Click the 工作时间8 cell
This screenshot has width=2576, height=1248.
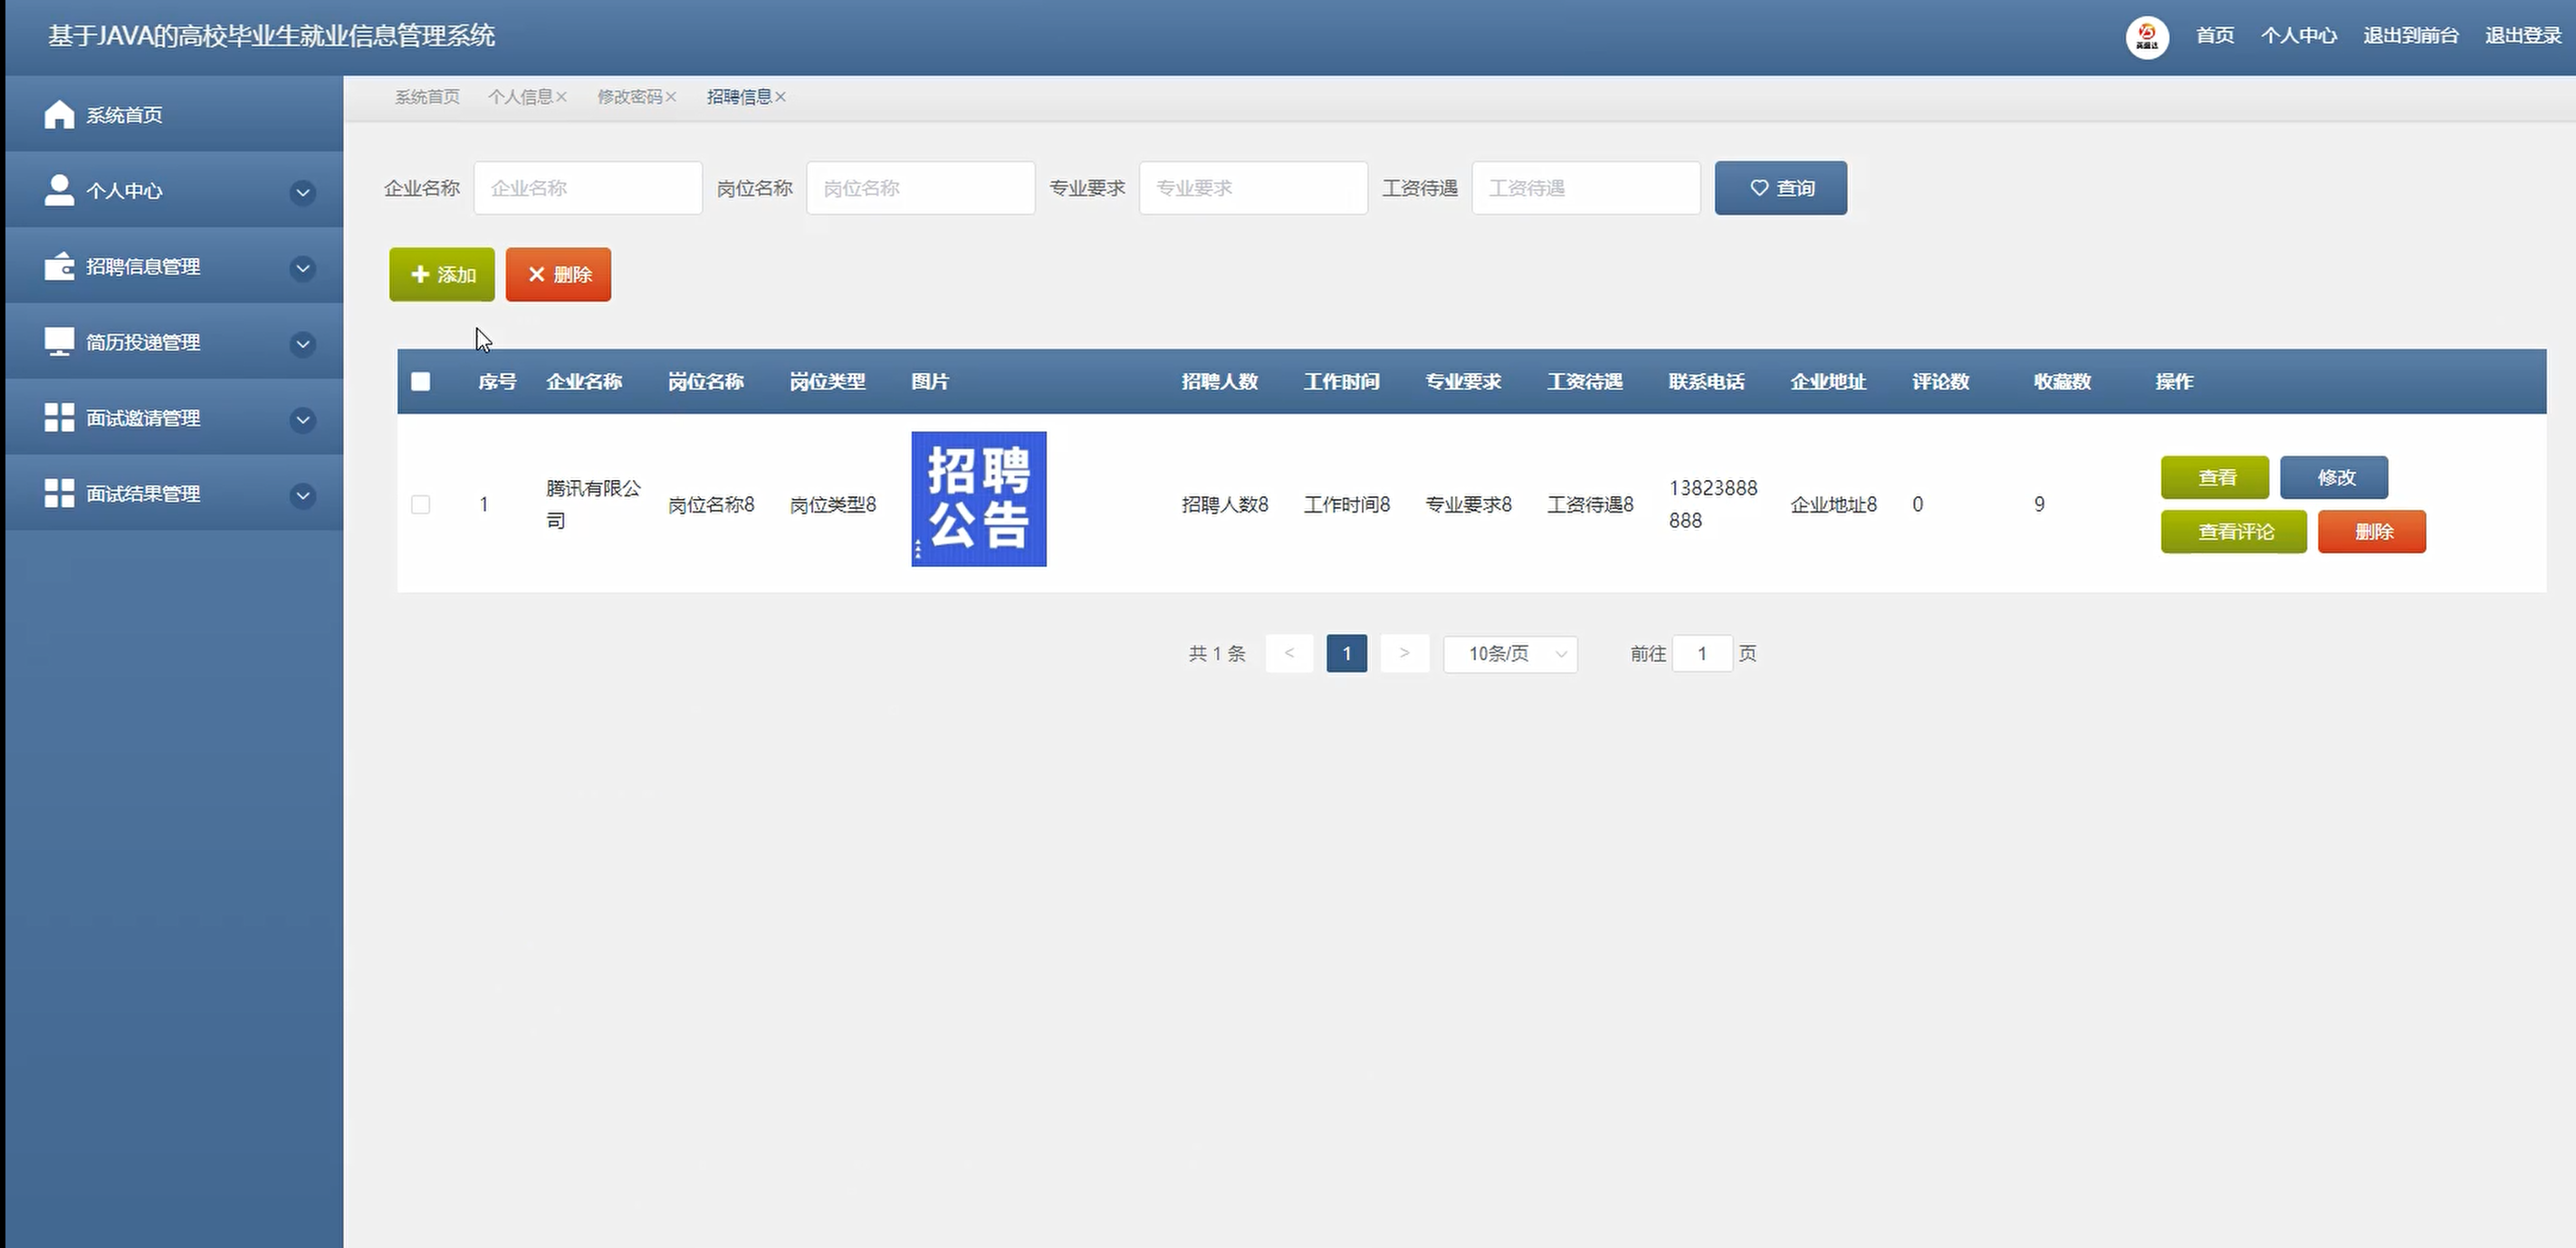(x=1347, y=505)
